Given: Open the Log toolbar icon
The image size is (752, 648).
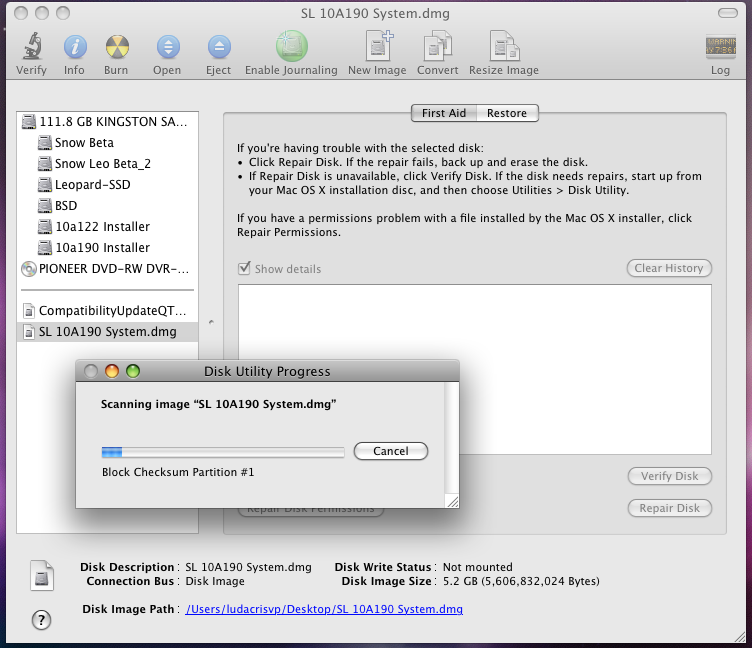Looking at the screenshot, I should (720, 47).
